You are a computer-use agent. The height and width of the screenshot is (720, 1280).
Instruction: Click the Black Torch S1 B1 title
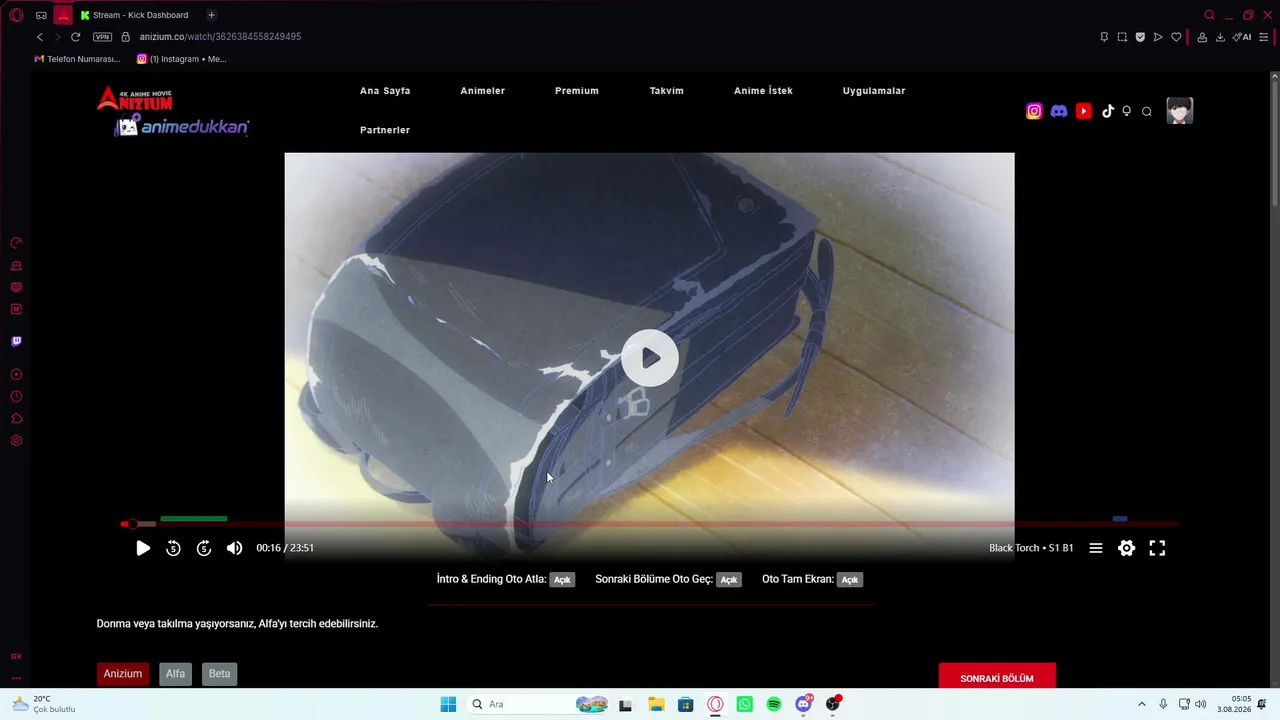click(x=1031, y=548)
